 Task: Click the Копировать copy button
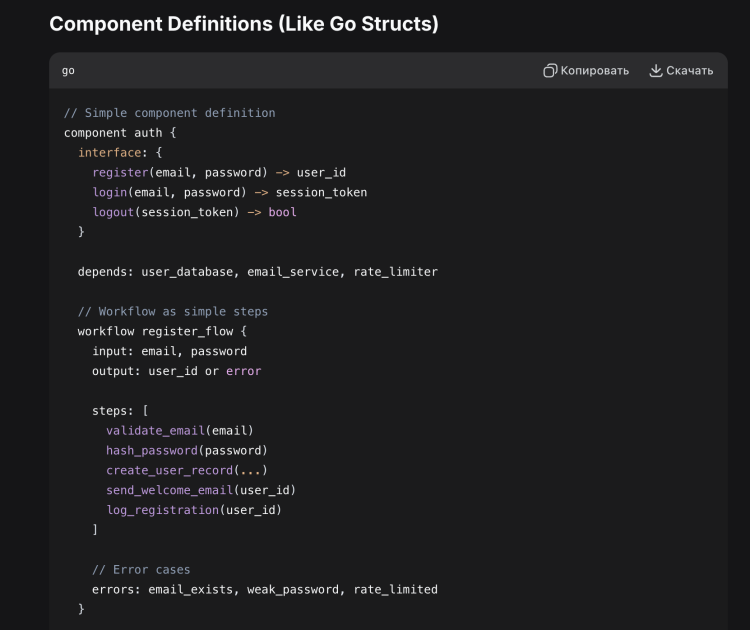pos(586,71)
